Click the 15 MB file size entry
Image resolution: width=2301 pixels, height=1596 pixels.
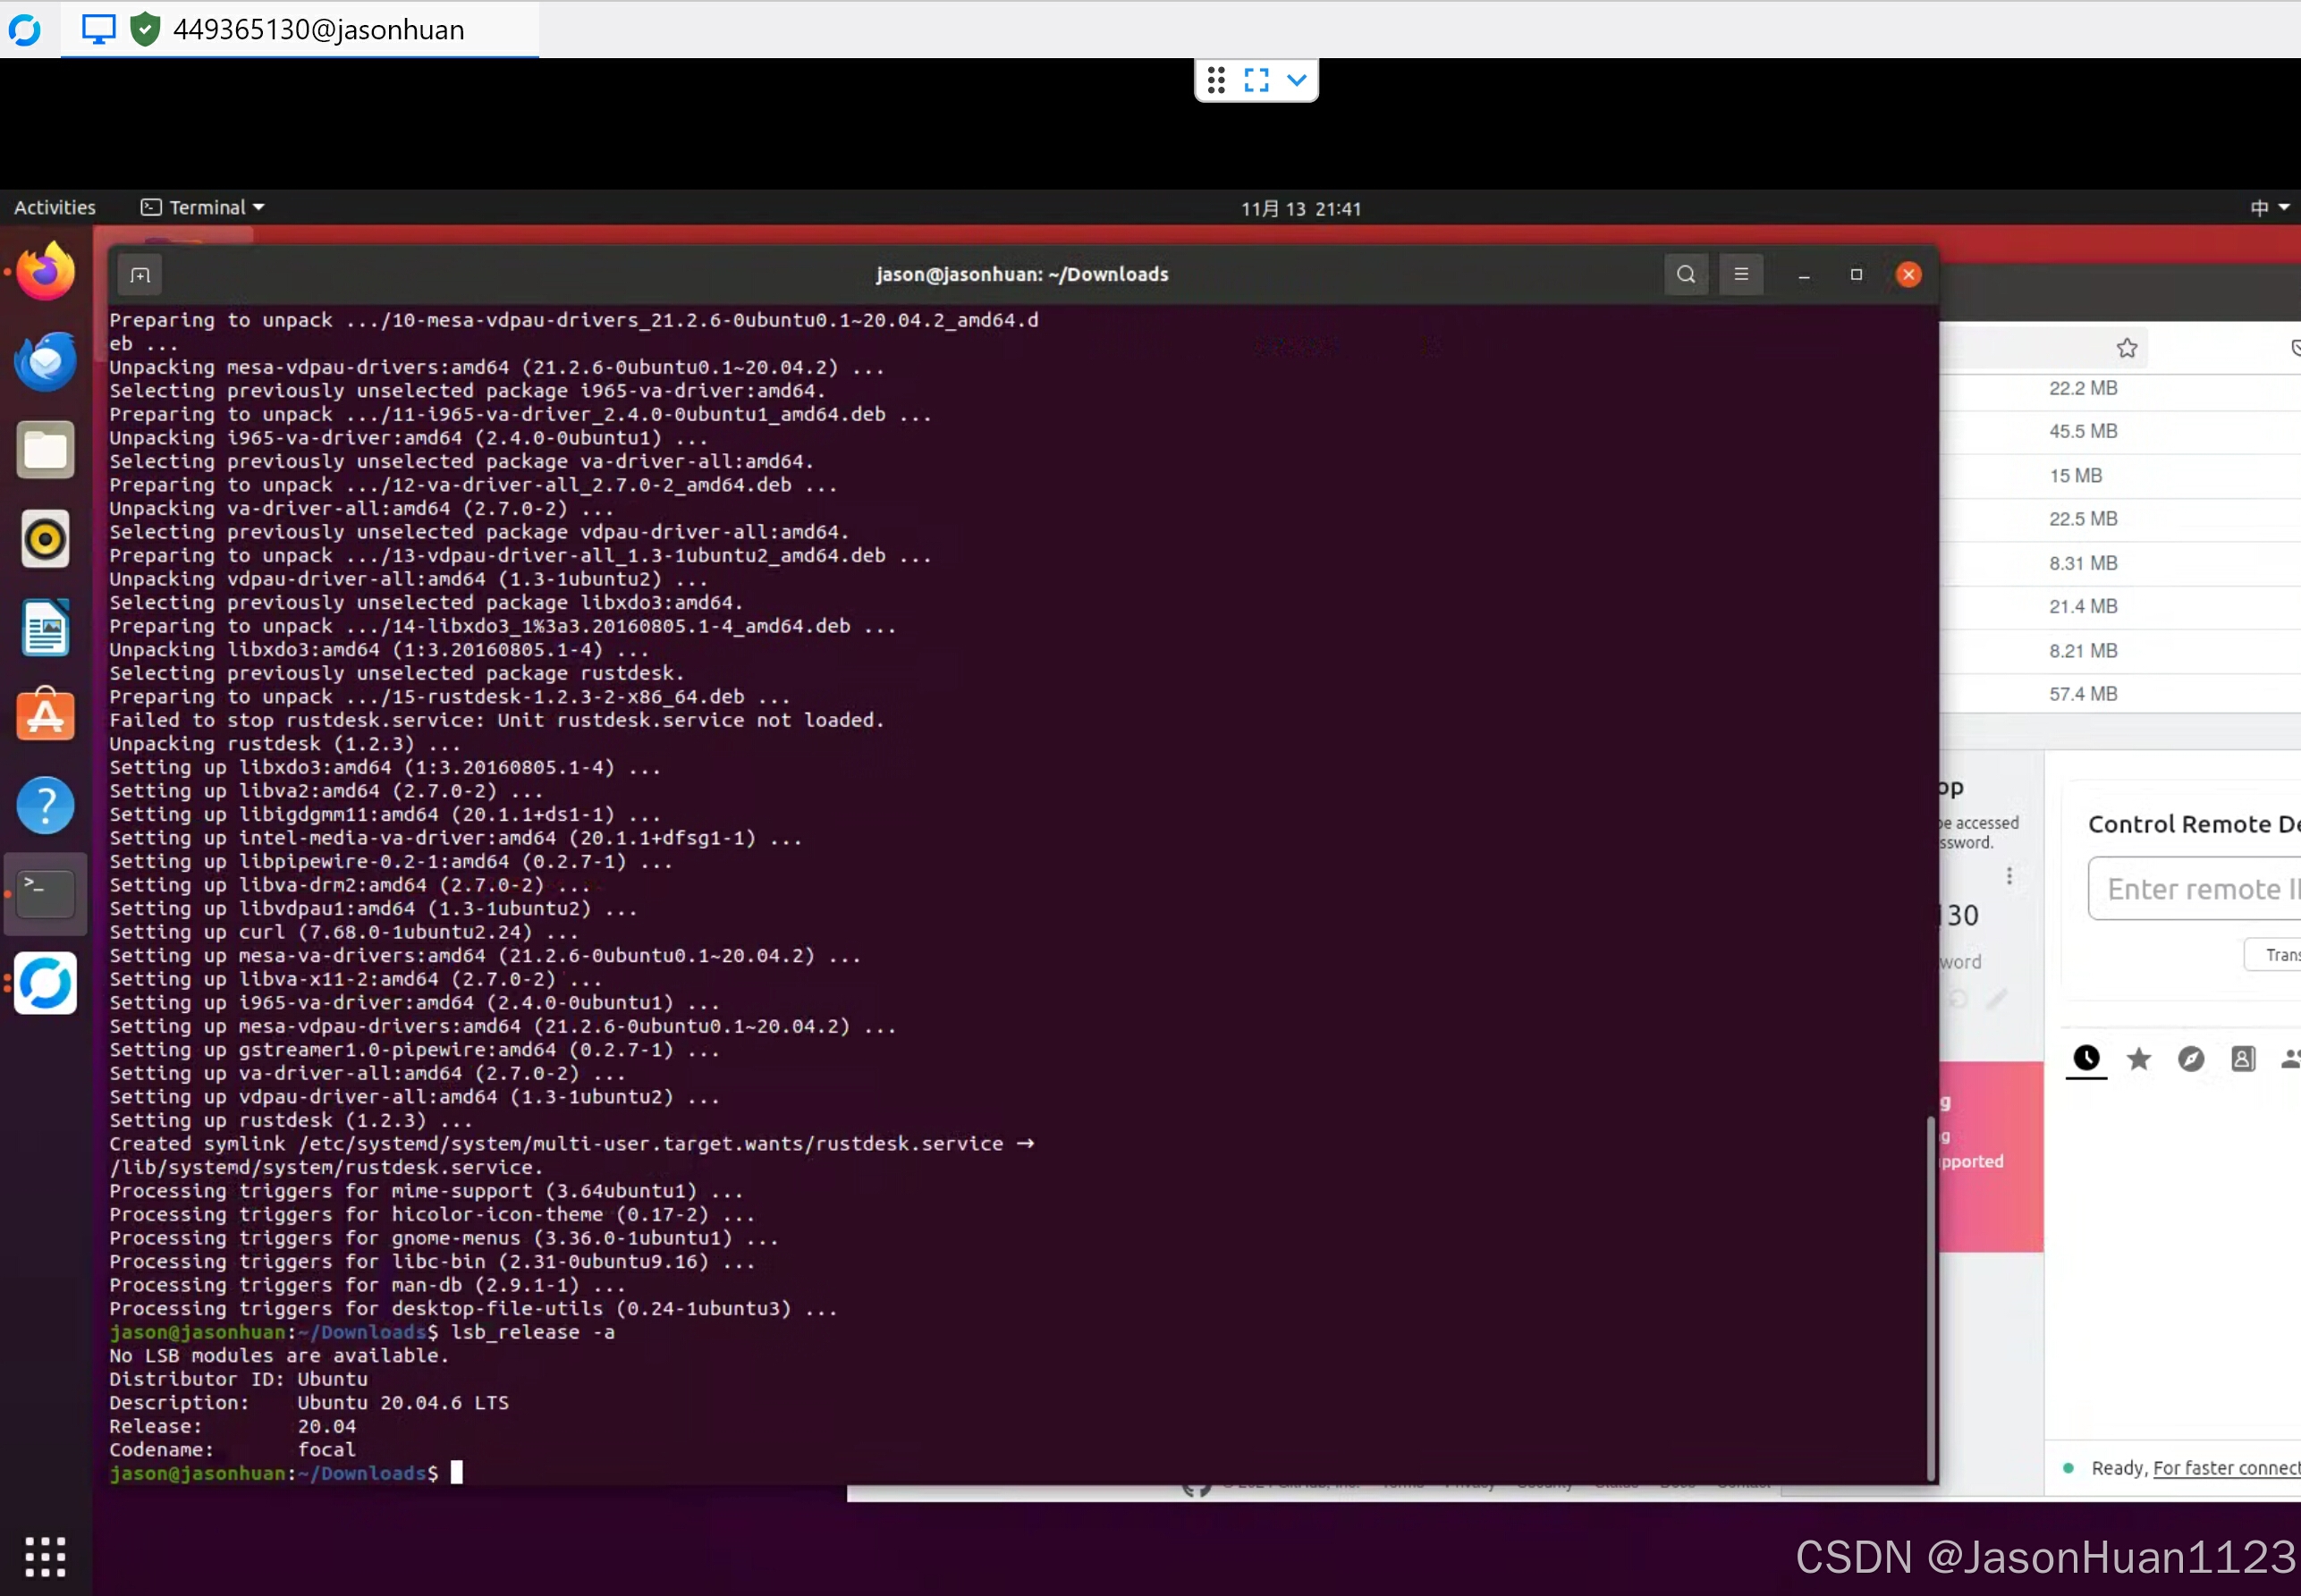click(x=2075, y=476)
